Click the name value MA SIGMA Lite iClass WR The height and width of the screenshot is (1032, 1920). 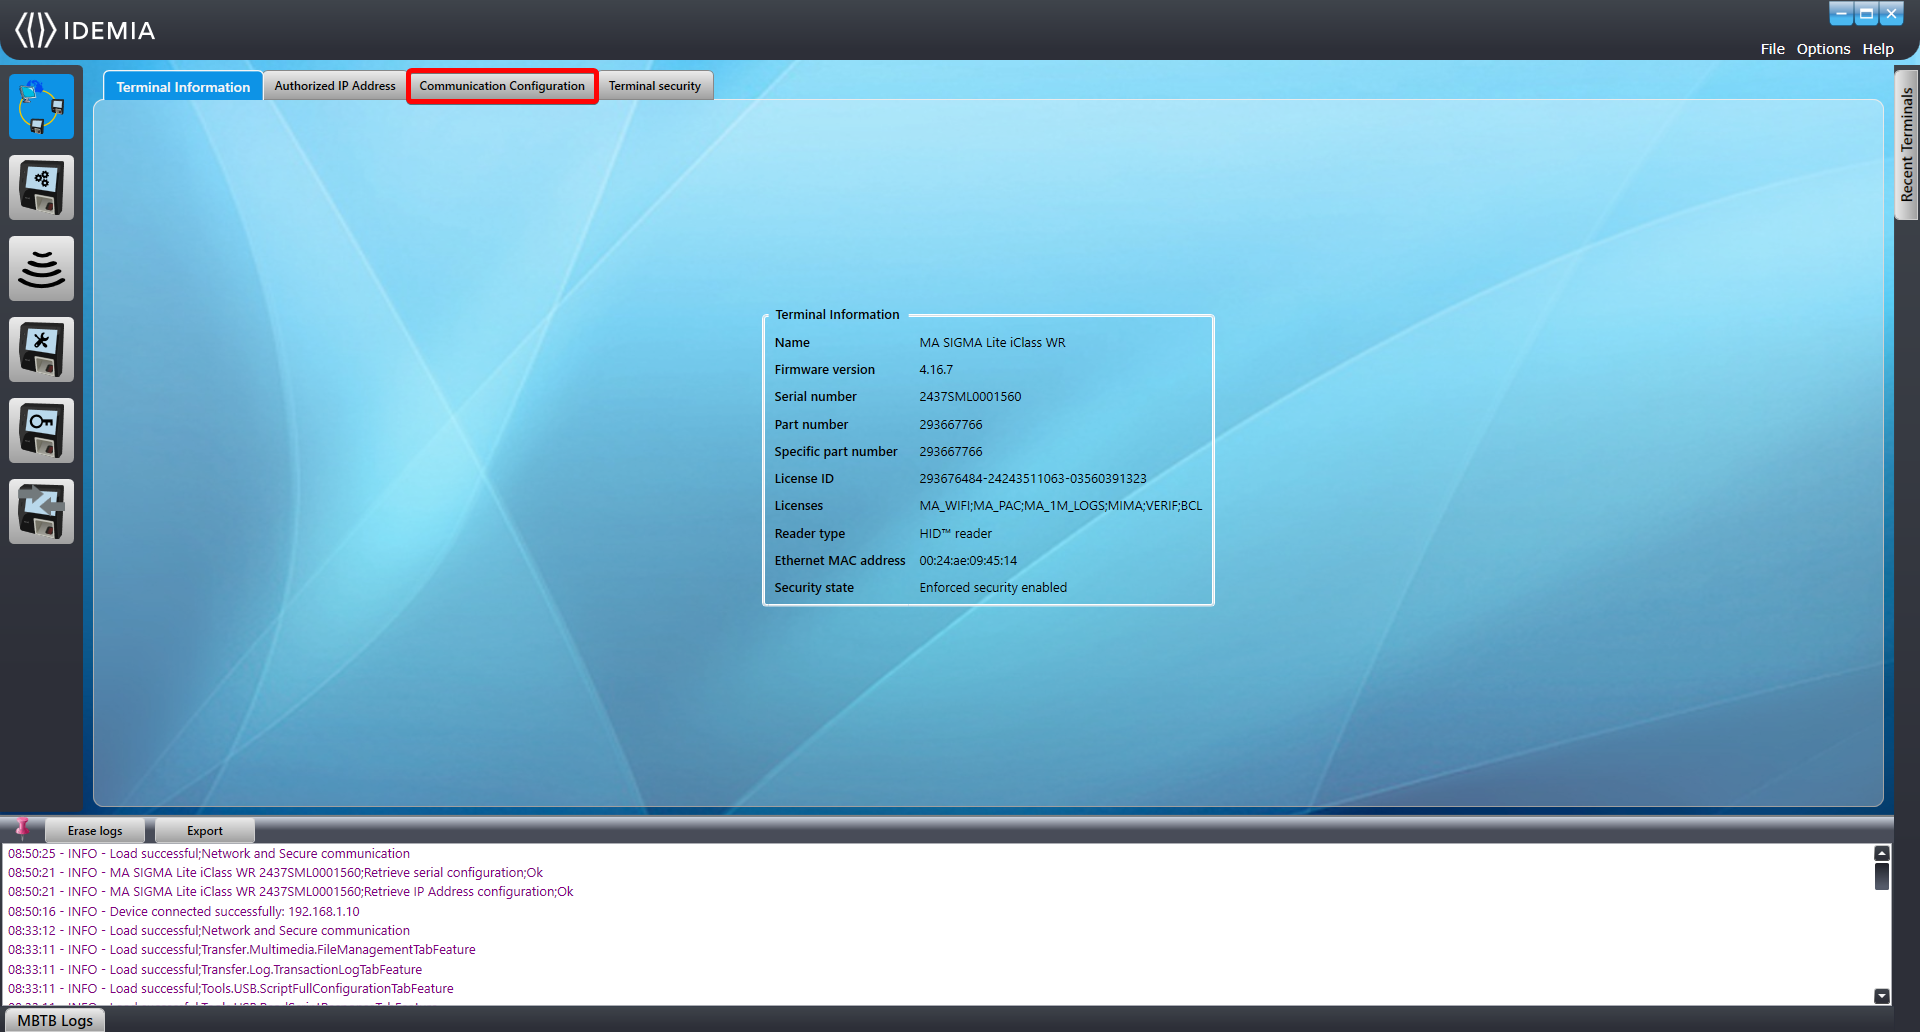tap(992, 343)
